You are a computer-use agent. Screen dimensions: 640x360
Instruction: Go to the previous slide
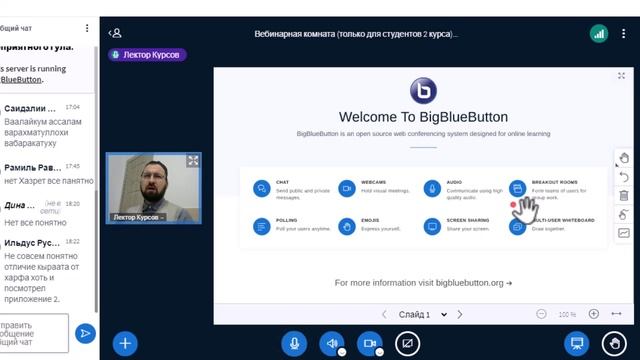tap(384, 314)
